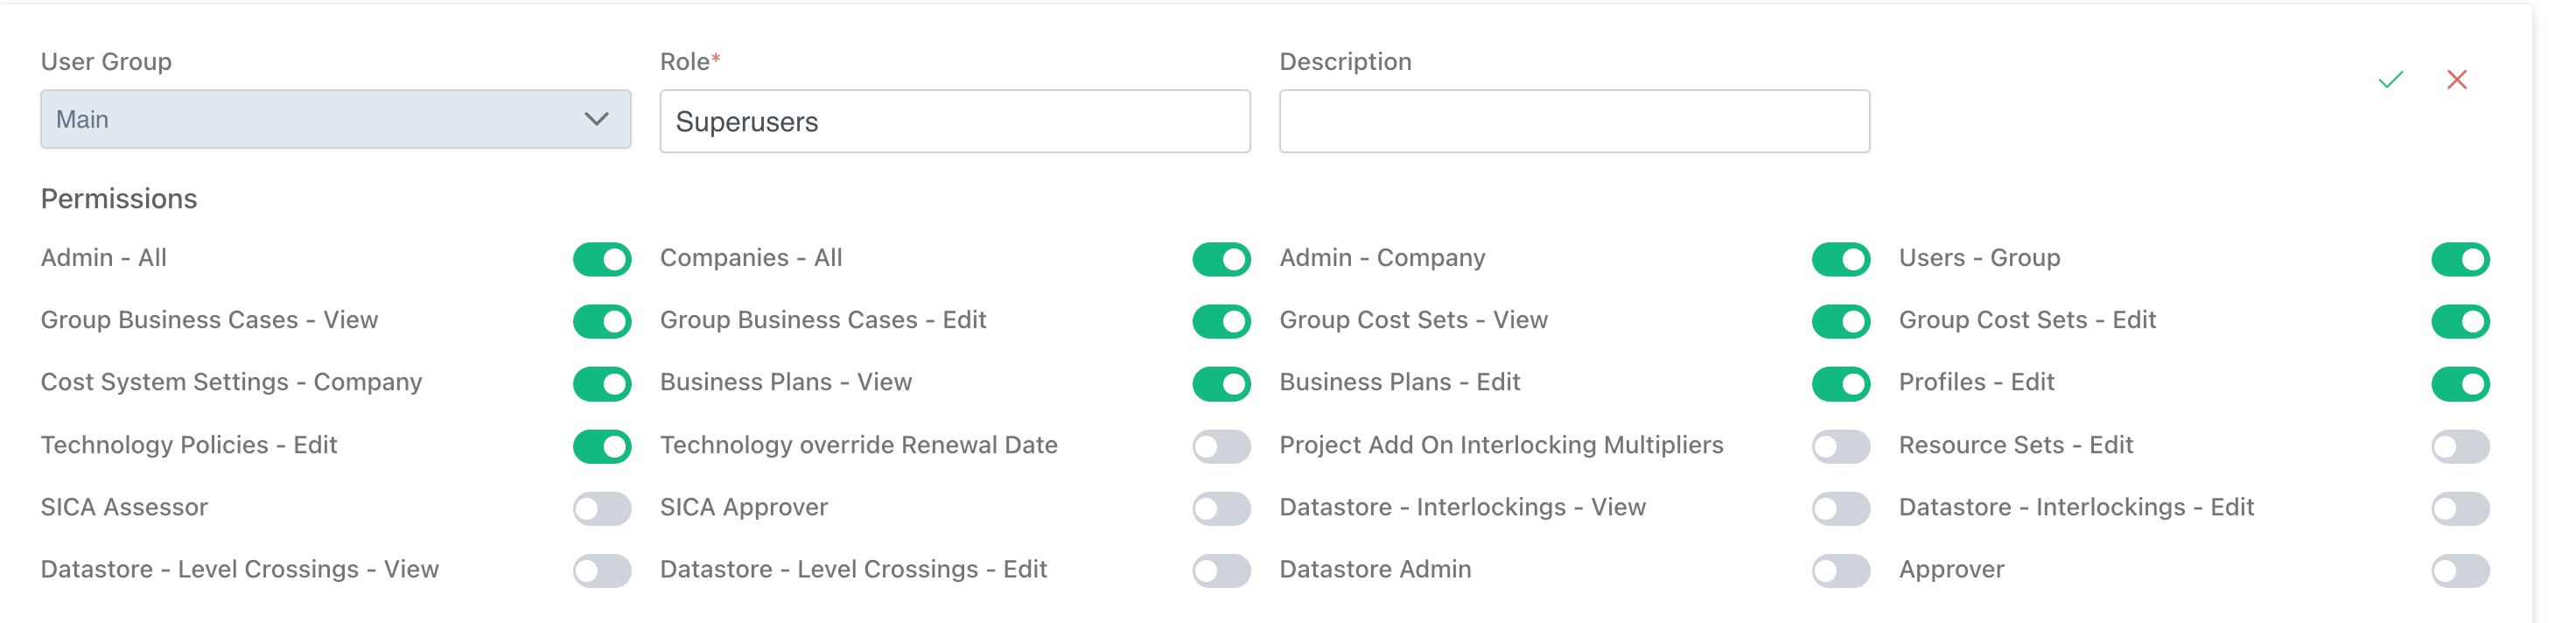Switch on SICA Approver toggle

[1221, 508]
